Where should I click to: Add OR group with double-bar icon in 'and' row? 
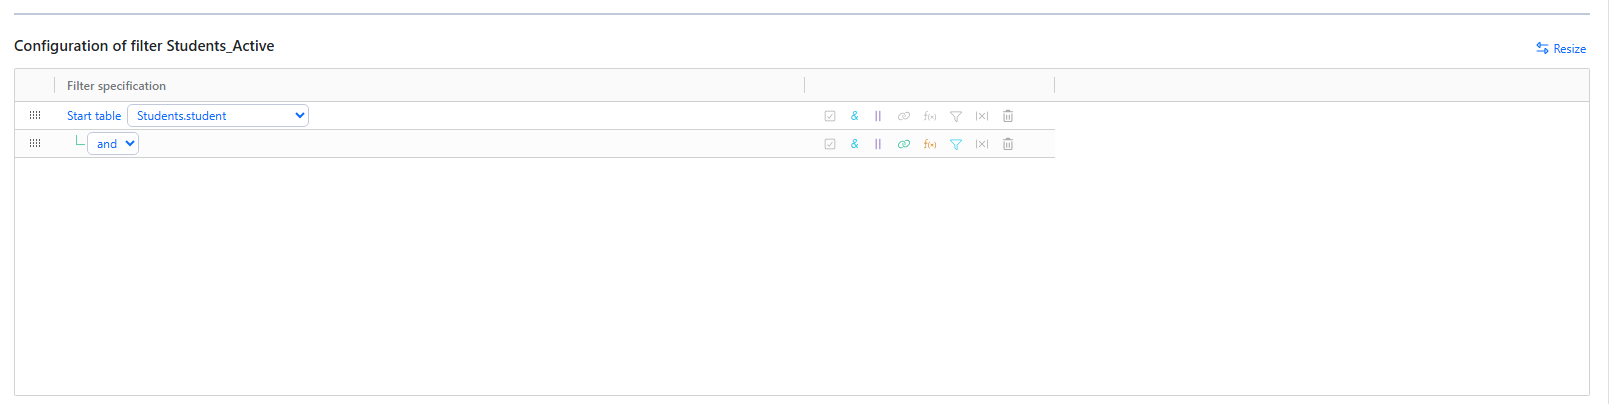(x=878, y=144)
